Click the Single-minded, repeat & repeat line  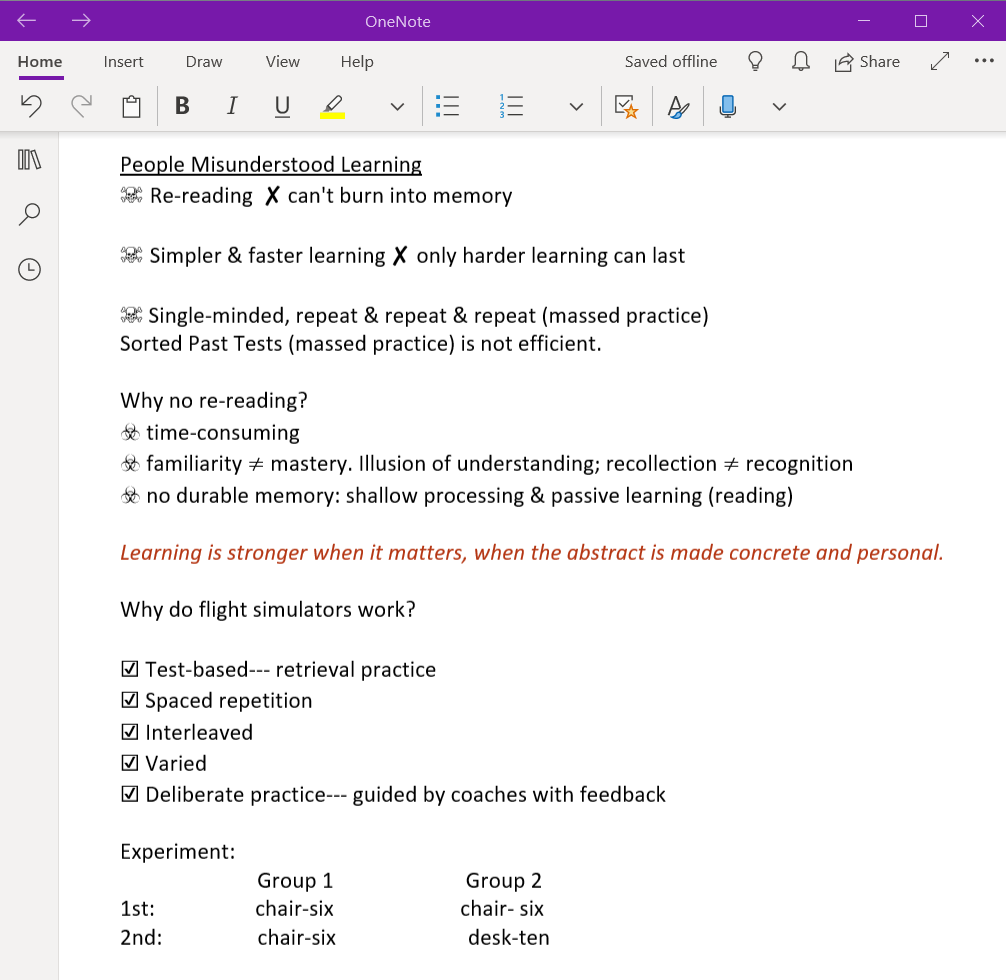[x=414, y=316]
